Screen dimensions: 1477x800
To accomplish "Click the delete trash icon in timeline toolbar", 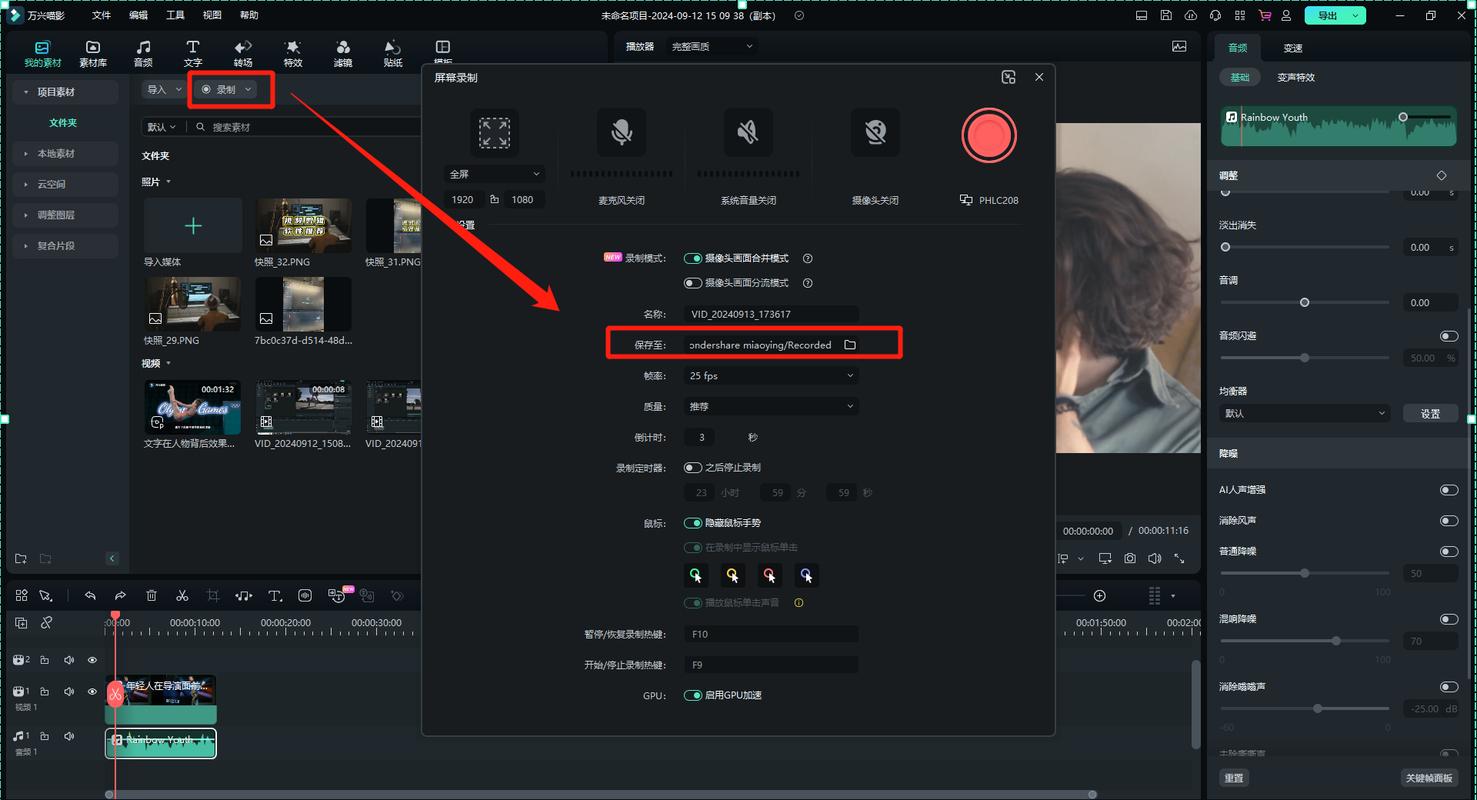I will click(151, 596).
